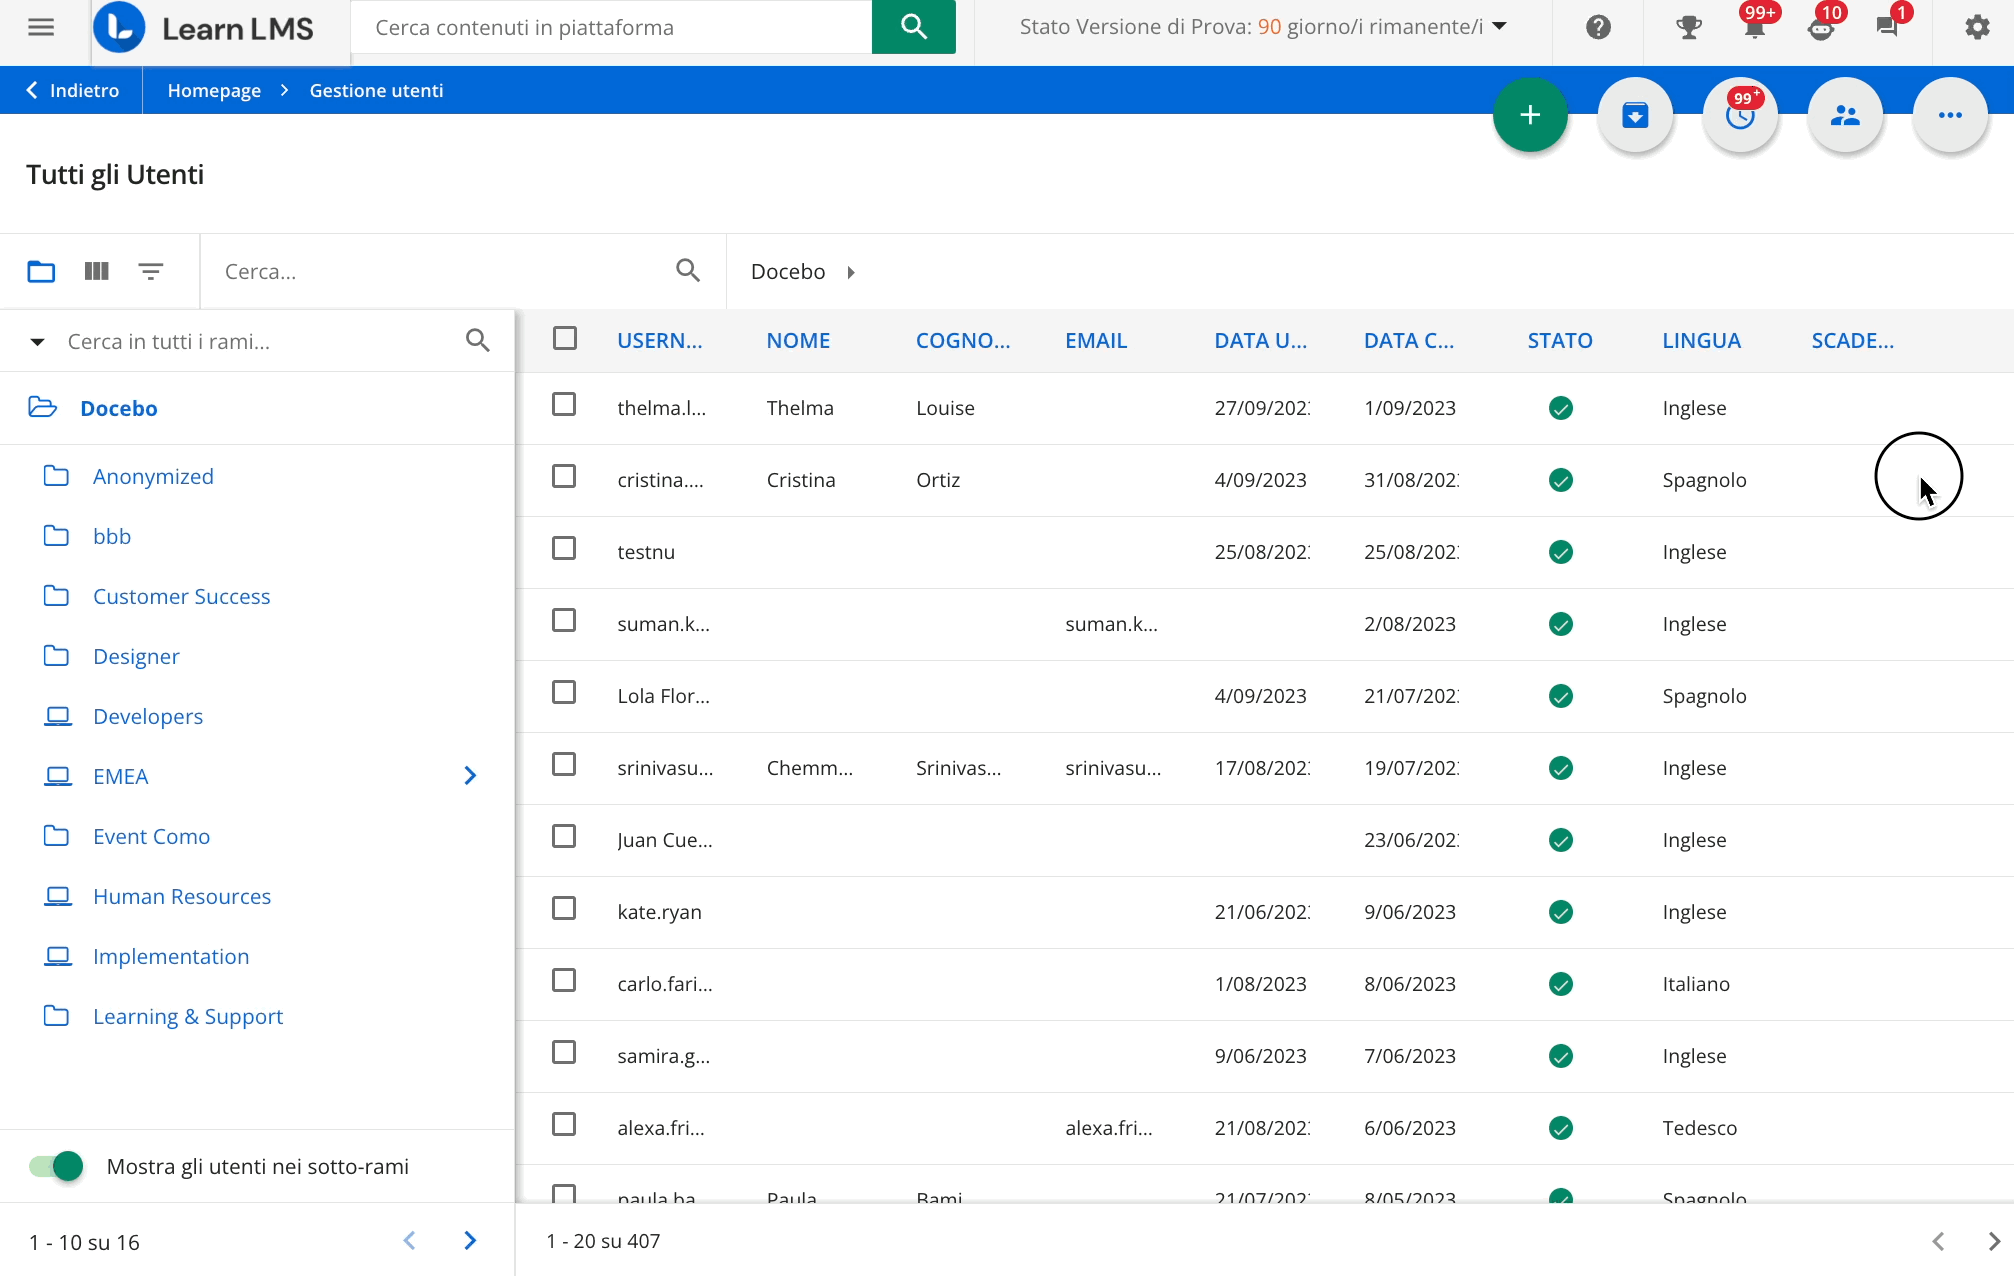Select the checkbox for thelma row
The height and width of the screenshot is (1276, 2014).
click(564, 404)
